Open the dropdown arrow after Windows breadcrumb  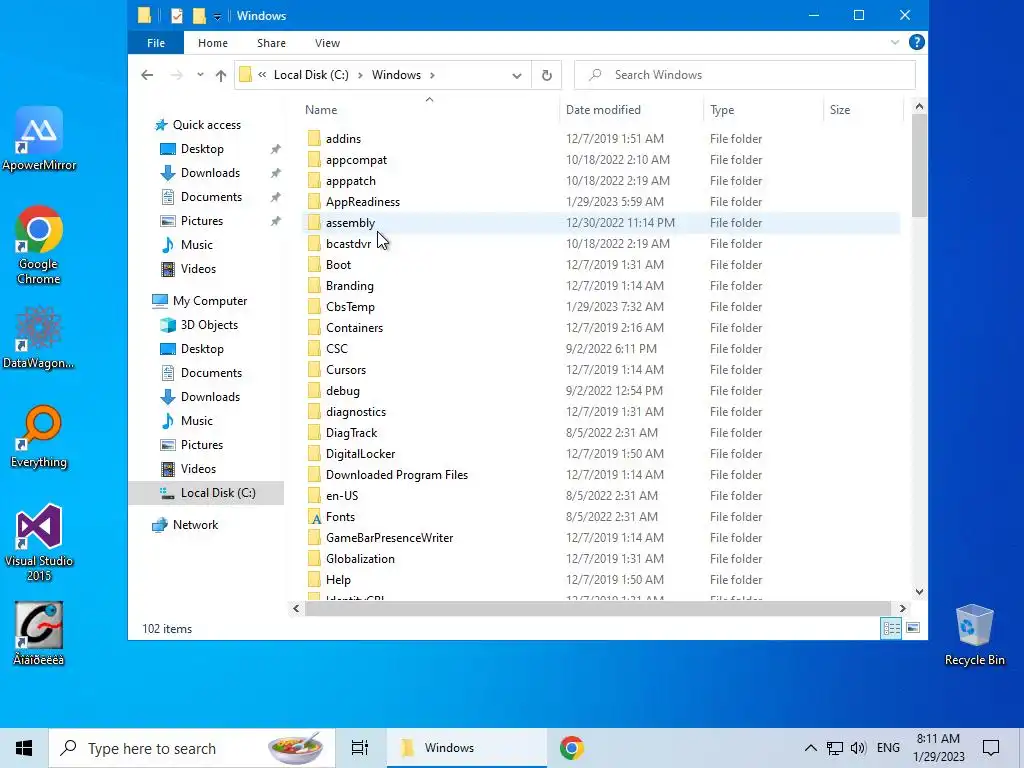pos(432,75)
